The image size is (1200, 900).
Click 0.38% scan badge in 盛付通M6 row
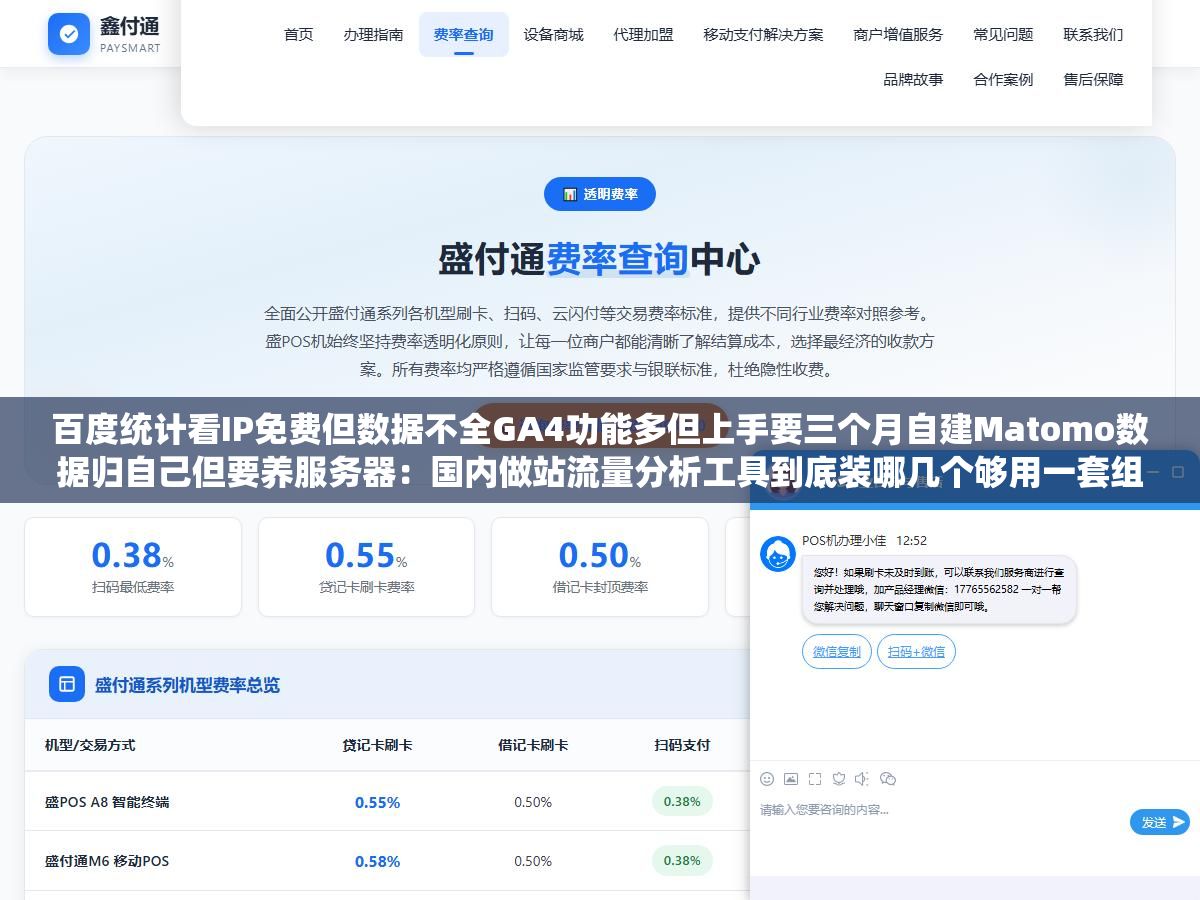[682, 860]
